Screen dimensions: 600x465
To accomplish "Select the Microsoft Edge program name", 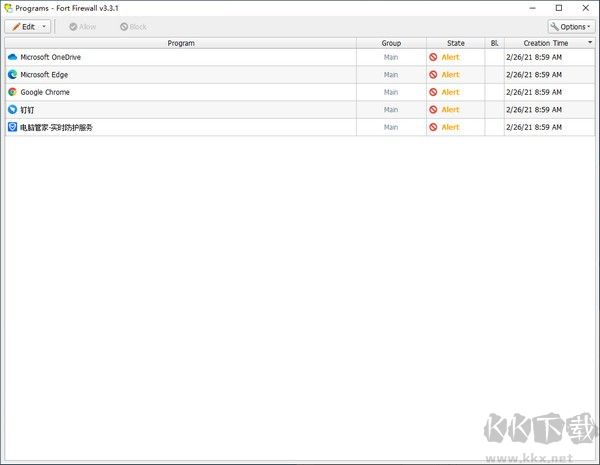I will [44, 75].
